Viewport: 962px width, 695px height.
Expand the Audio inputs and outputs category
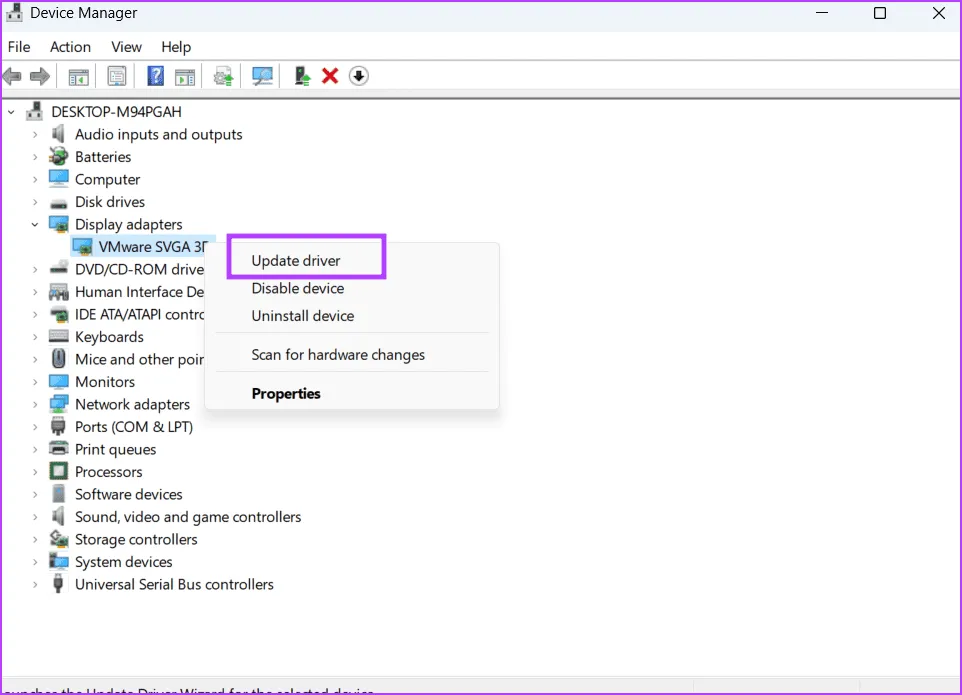click(x=35, y=135)
